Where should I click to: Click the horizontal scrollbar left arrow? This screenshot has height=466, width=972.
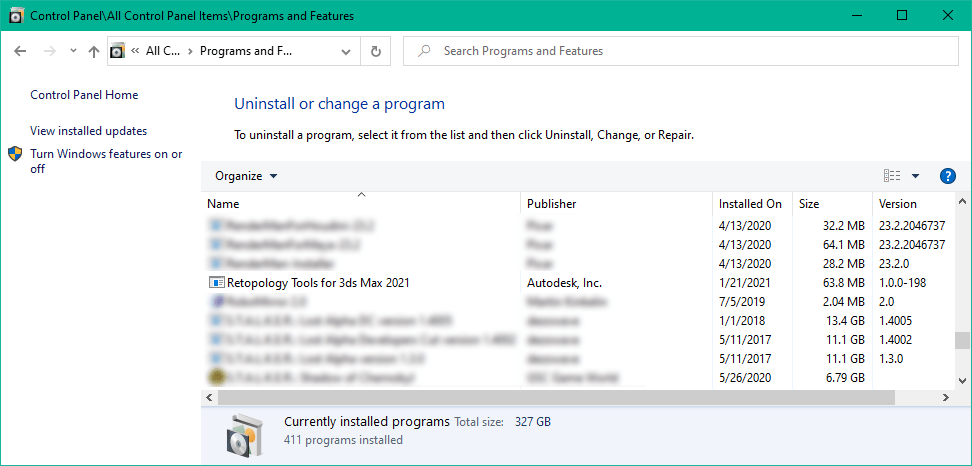tap(209, 397)
